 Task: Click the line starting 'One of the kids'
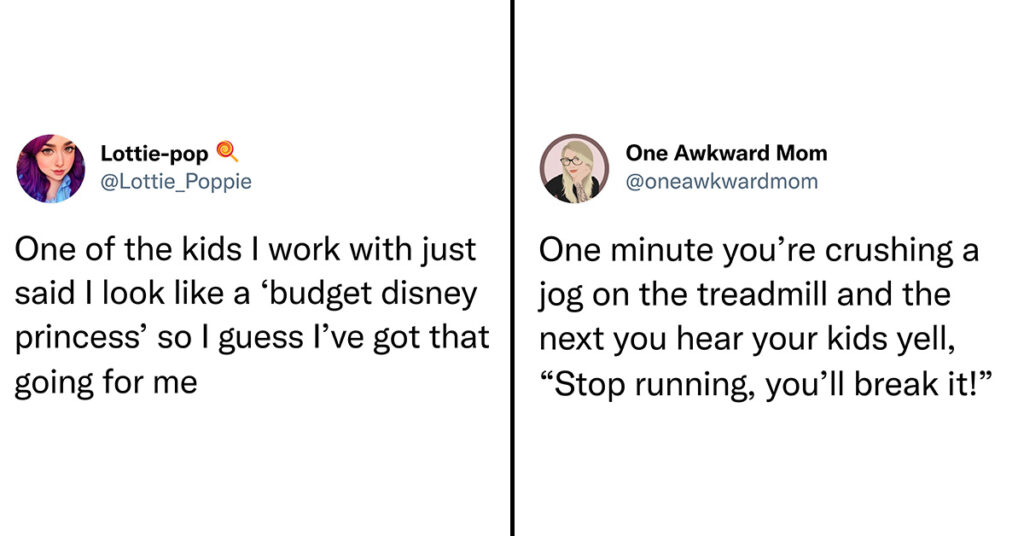tap(245, 250)
